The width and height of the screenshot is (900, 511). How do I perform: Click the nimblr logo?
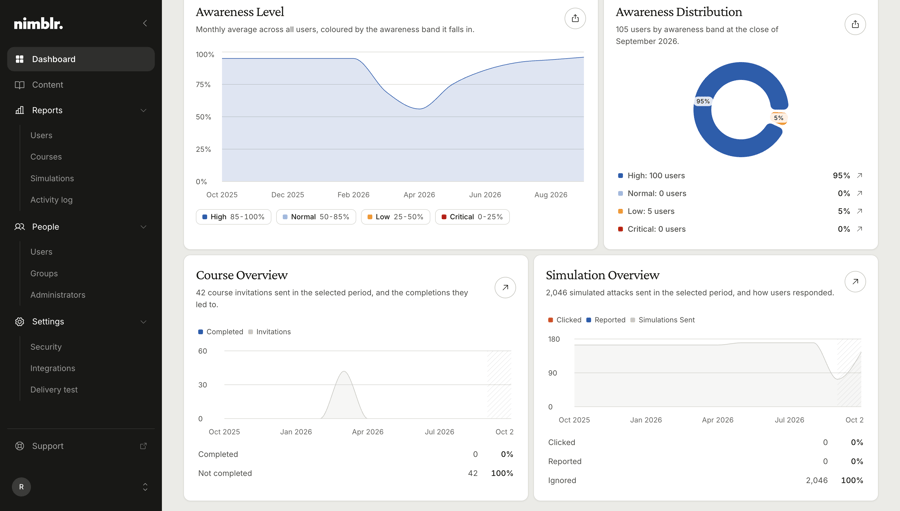(x=38, y=24)
